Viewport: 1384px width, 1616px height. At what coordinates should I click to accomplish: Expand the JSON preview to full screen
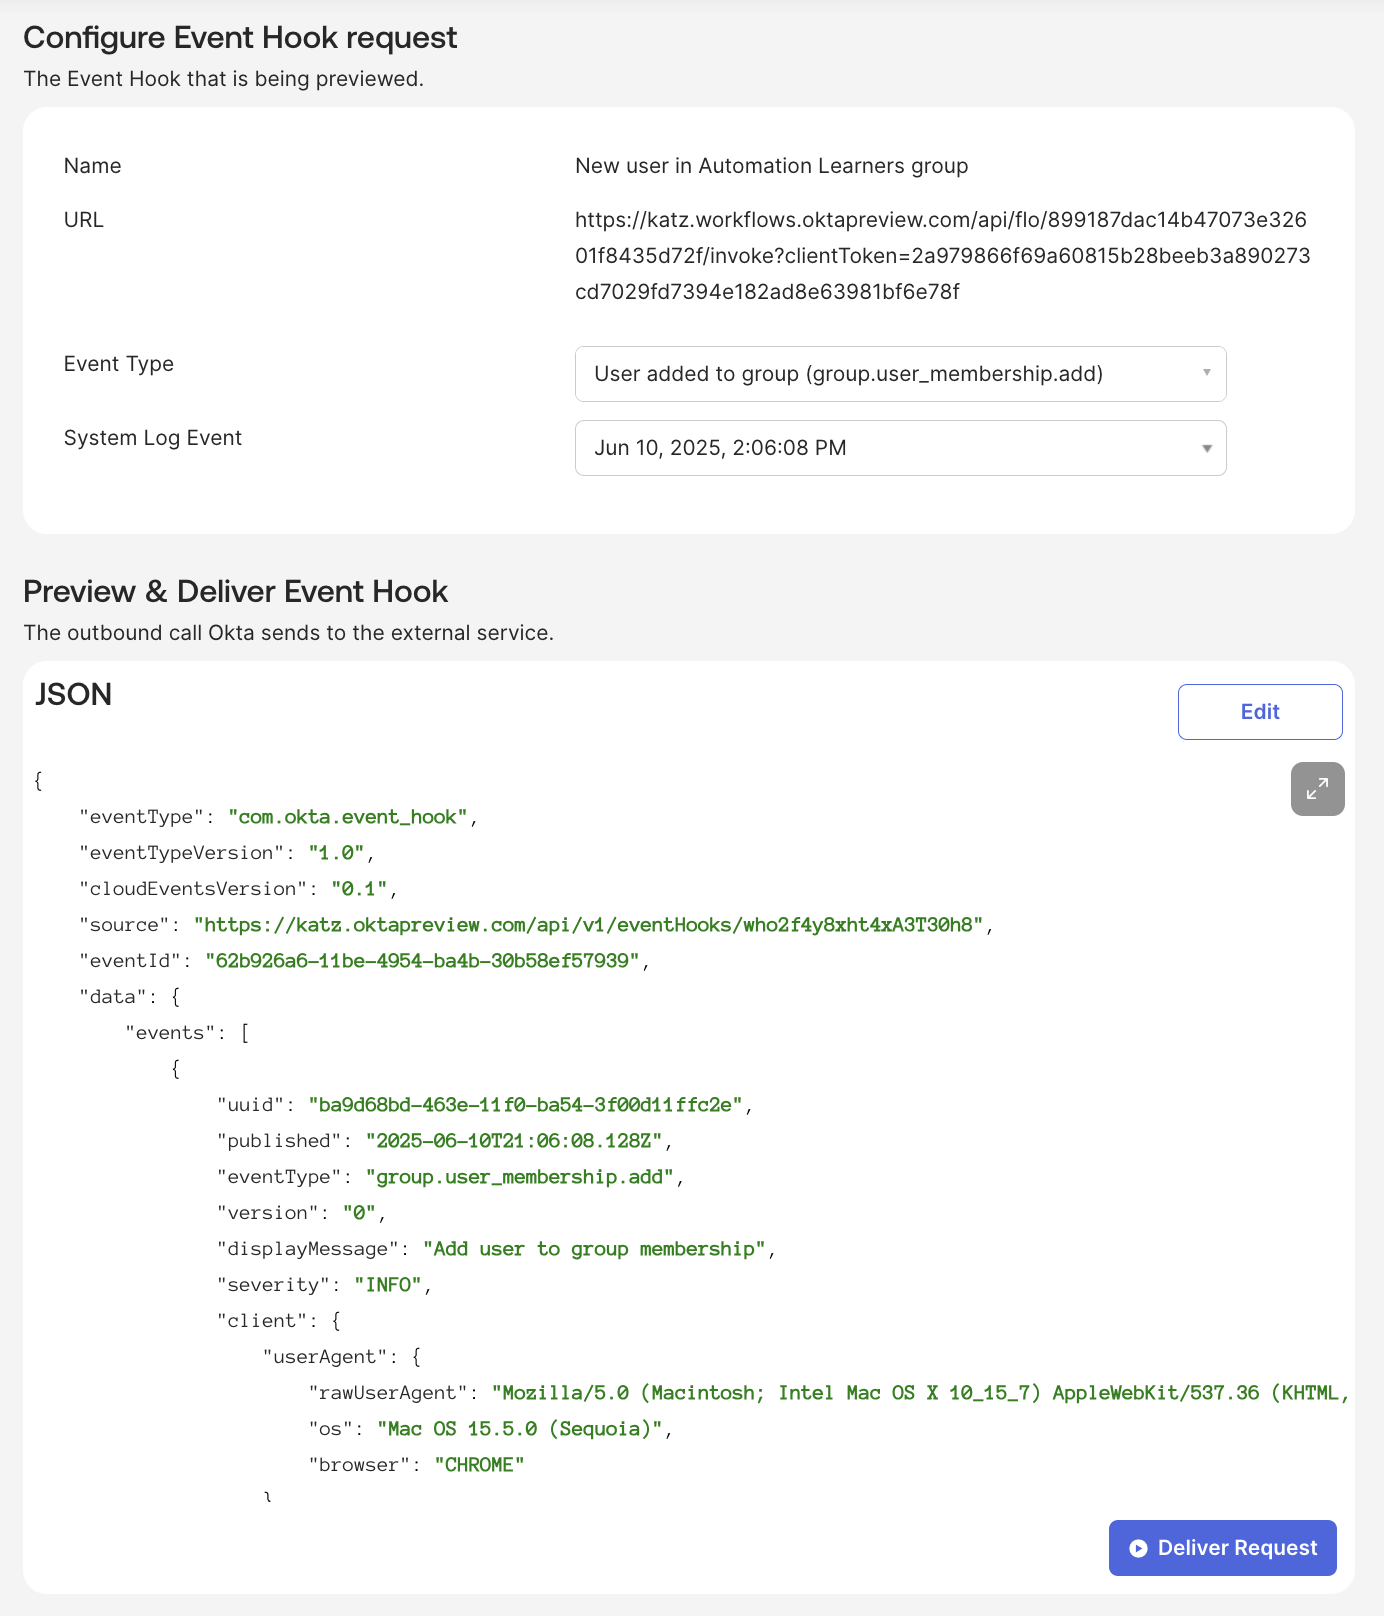pyautogui.click(x=1317, y=789)
